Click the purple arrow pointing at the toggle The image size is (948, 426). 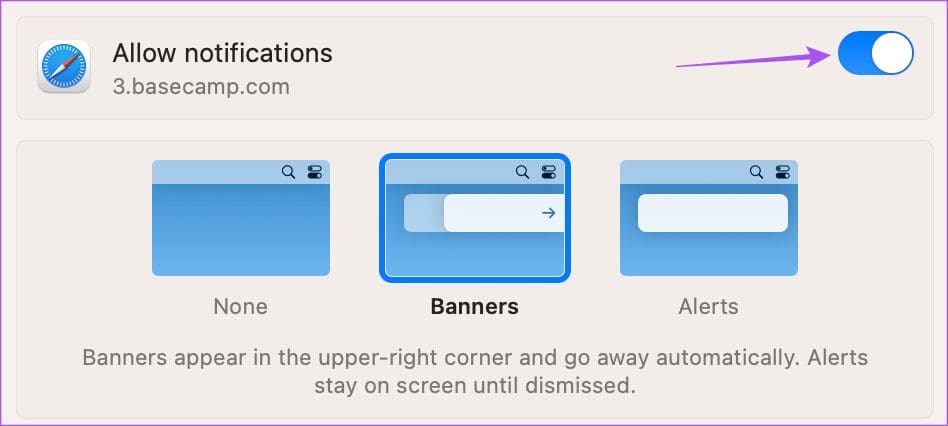point(753,59)
